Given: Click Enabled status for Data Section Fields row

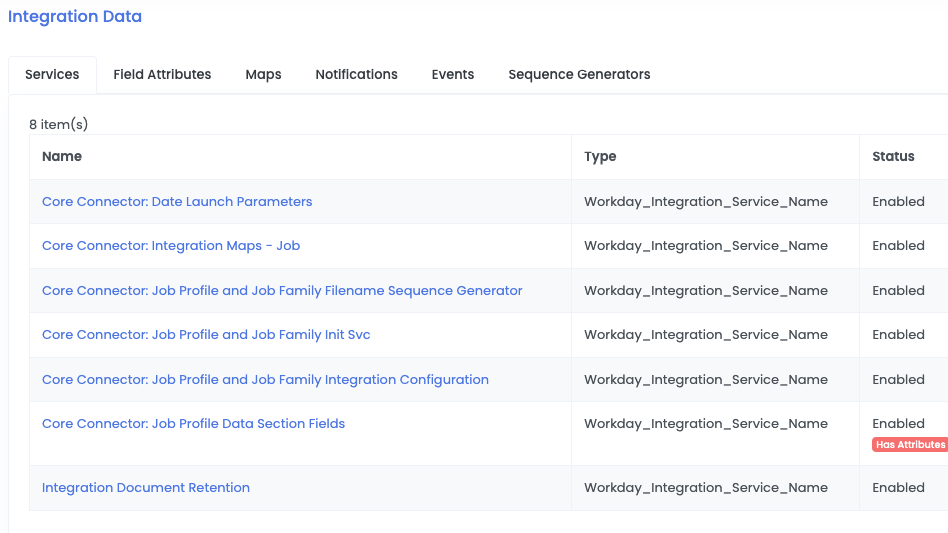Looking at the screenshot, I should [898, 424].
